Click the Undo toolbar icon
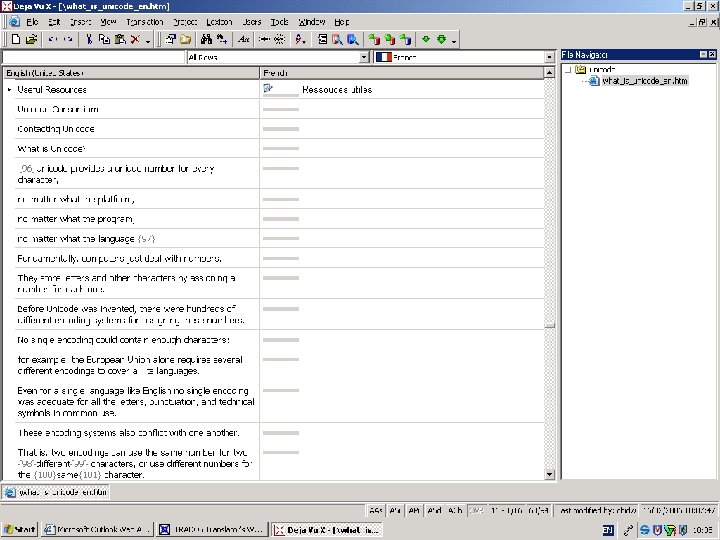 coord(53,39)
